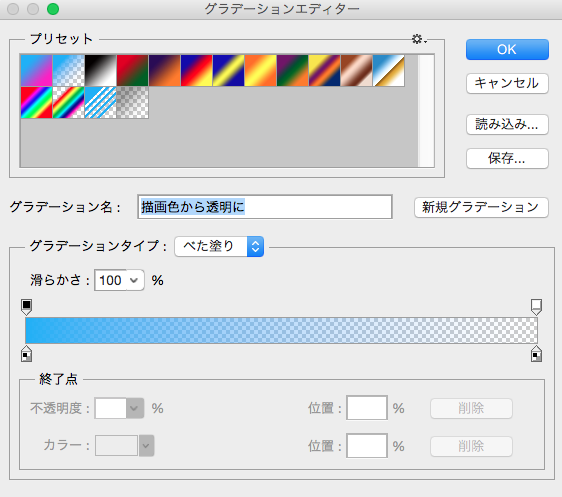
Task: Click the キャンセル button
Action: click(507, 83)
